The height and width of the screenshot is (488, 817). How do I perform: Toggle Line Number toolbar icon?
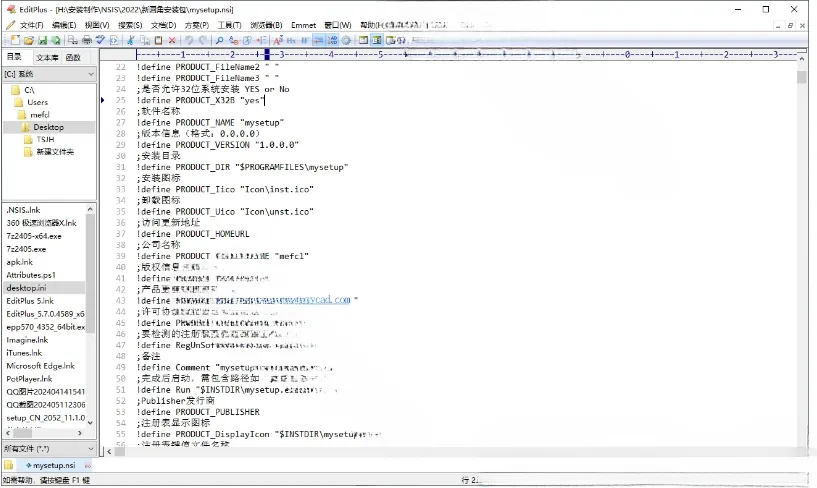[332, 40]
